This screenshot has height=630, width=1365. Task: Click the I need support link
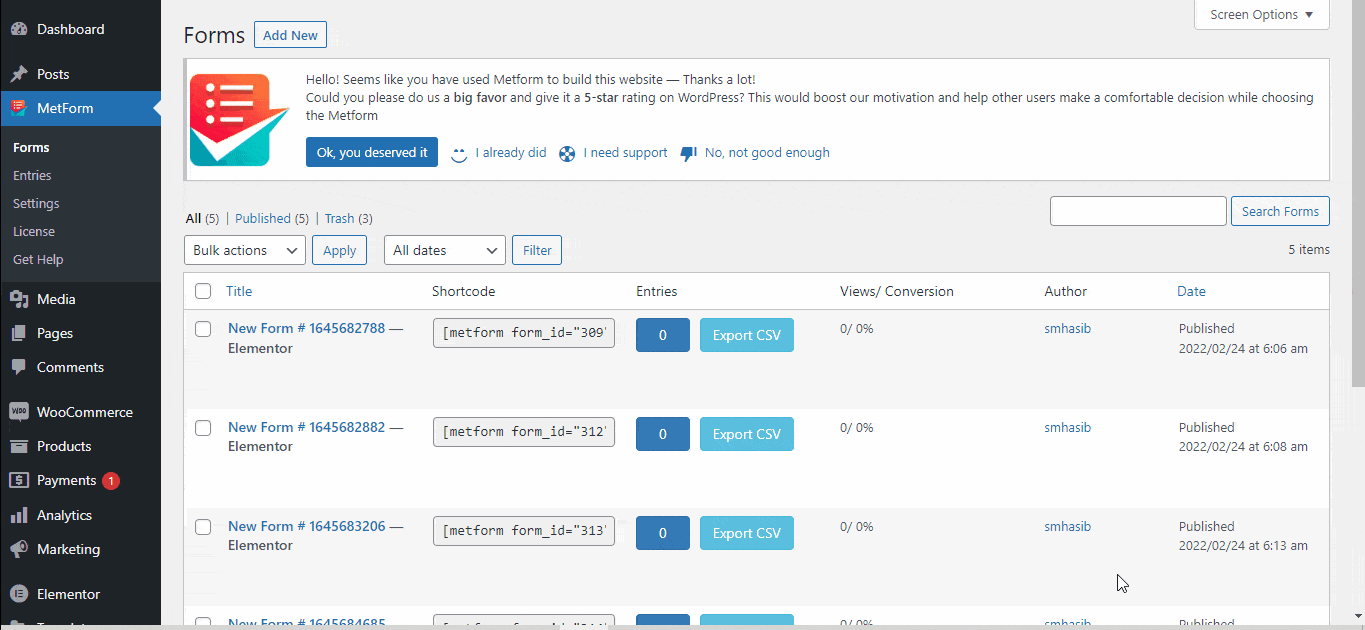(625, 153)
